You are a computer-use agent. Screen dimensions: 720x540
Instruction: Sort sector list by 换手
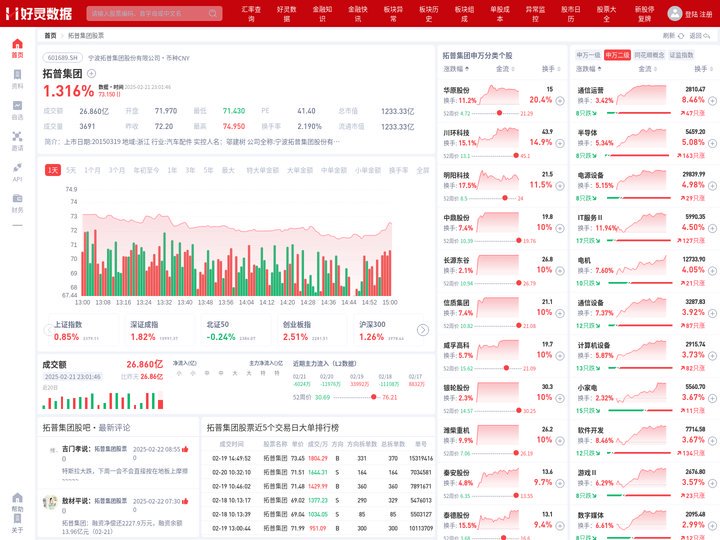pyautogui.click(x=703, y=69)
